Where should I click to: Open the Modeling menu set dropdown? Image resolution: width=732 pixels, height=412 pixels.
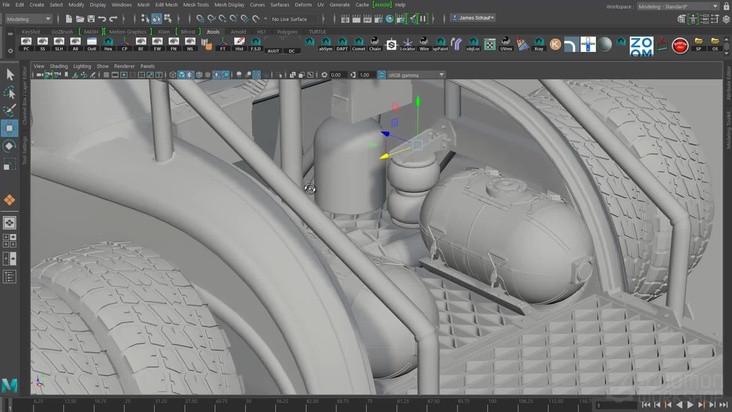(28, 19)
